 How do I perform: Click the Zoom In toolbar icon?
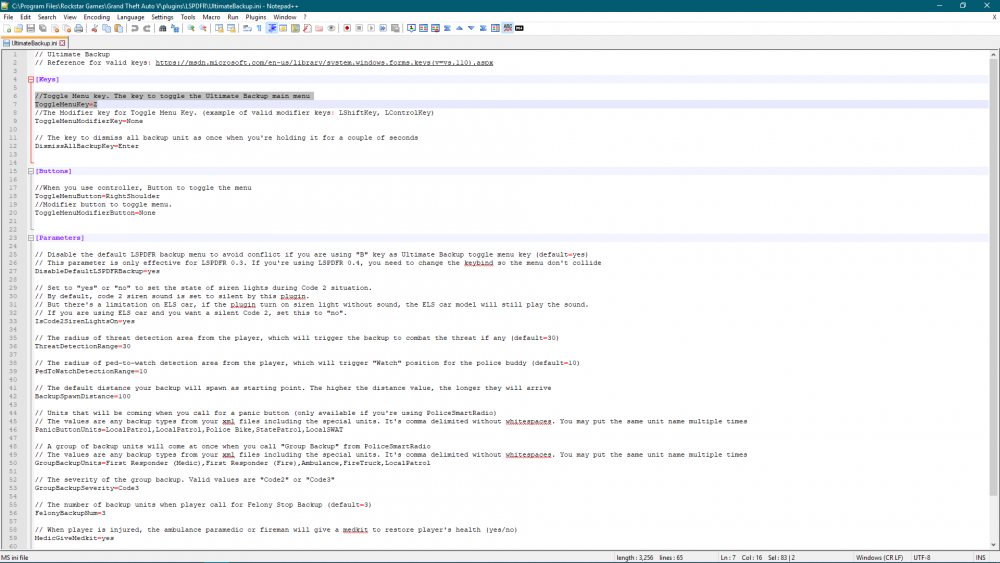[x=190, y=28]
